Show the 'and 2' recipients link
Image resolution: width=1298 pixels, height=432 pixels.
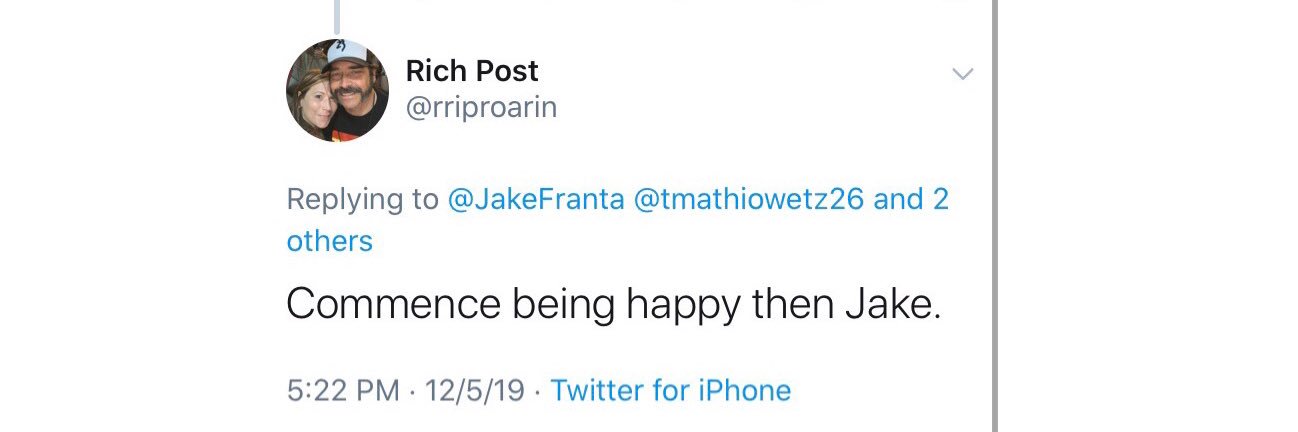911,199
